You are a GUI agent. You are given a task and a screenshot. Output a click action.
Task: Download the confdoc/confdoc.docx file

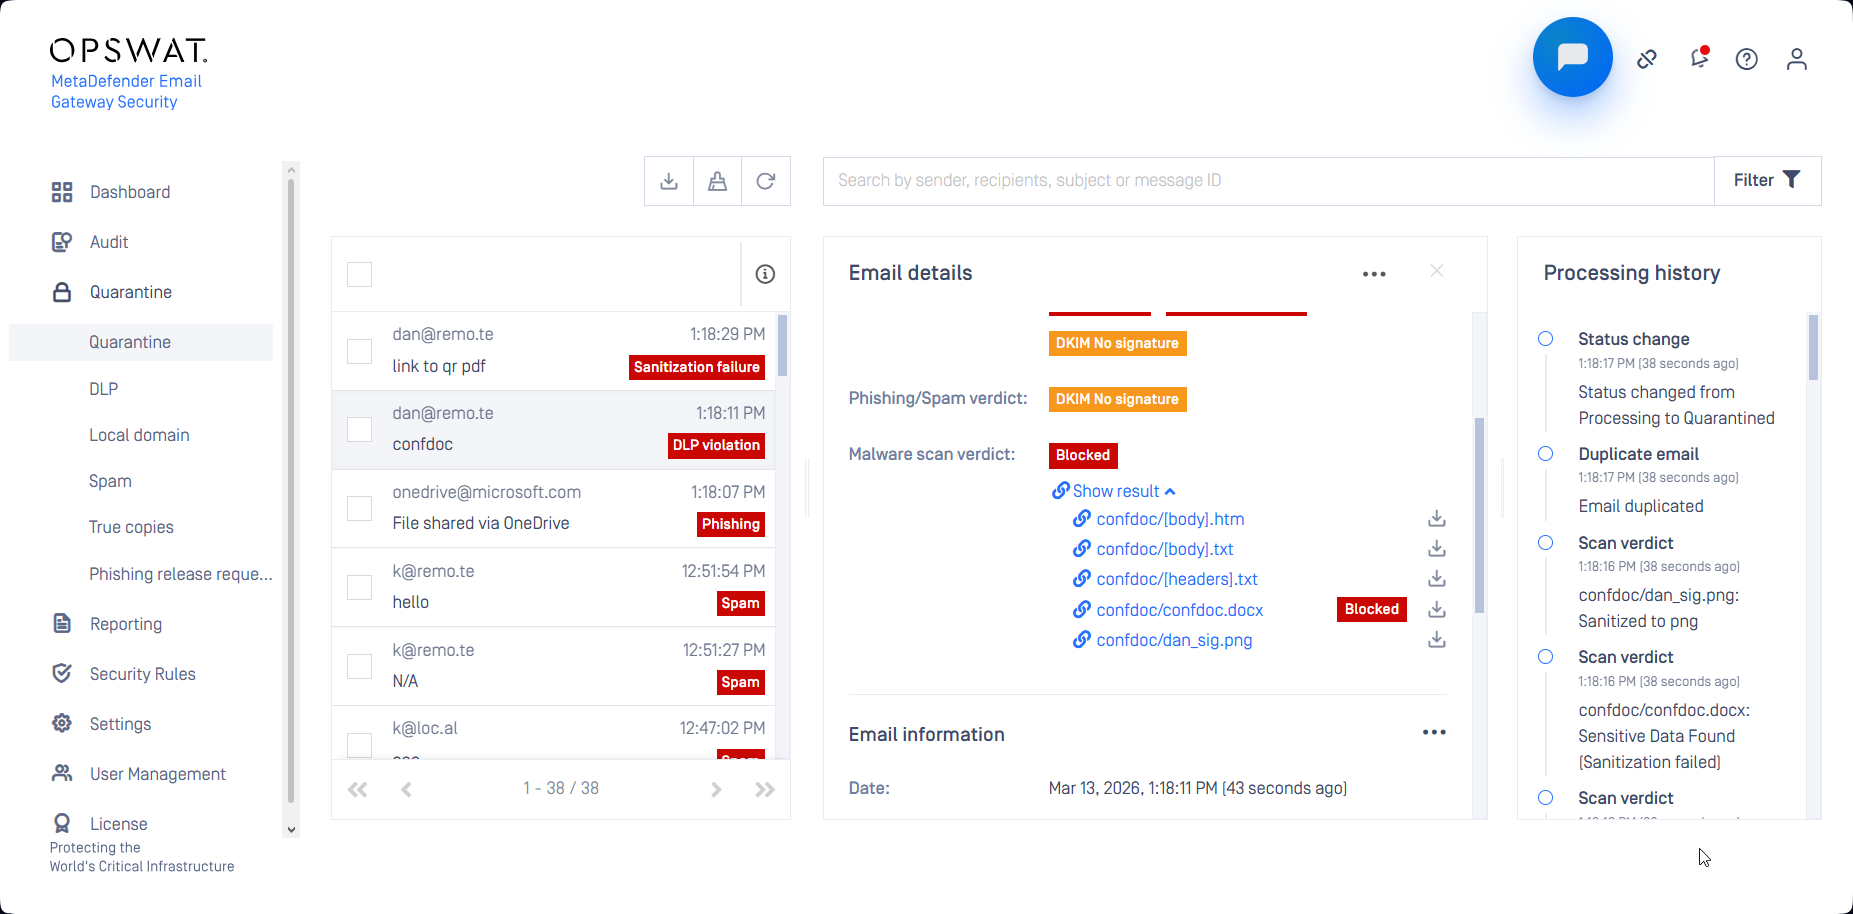[x=1436, y=609]
